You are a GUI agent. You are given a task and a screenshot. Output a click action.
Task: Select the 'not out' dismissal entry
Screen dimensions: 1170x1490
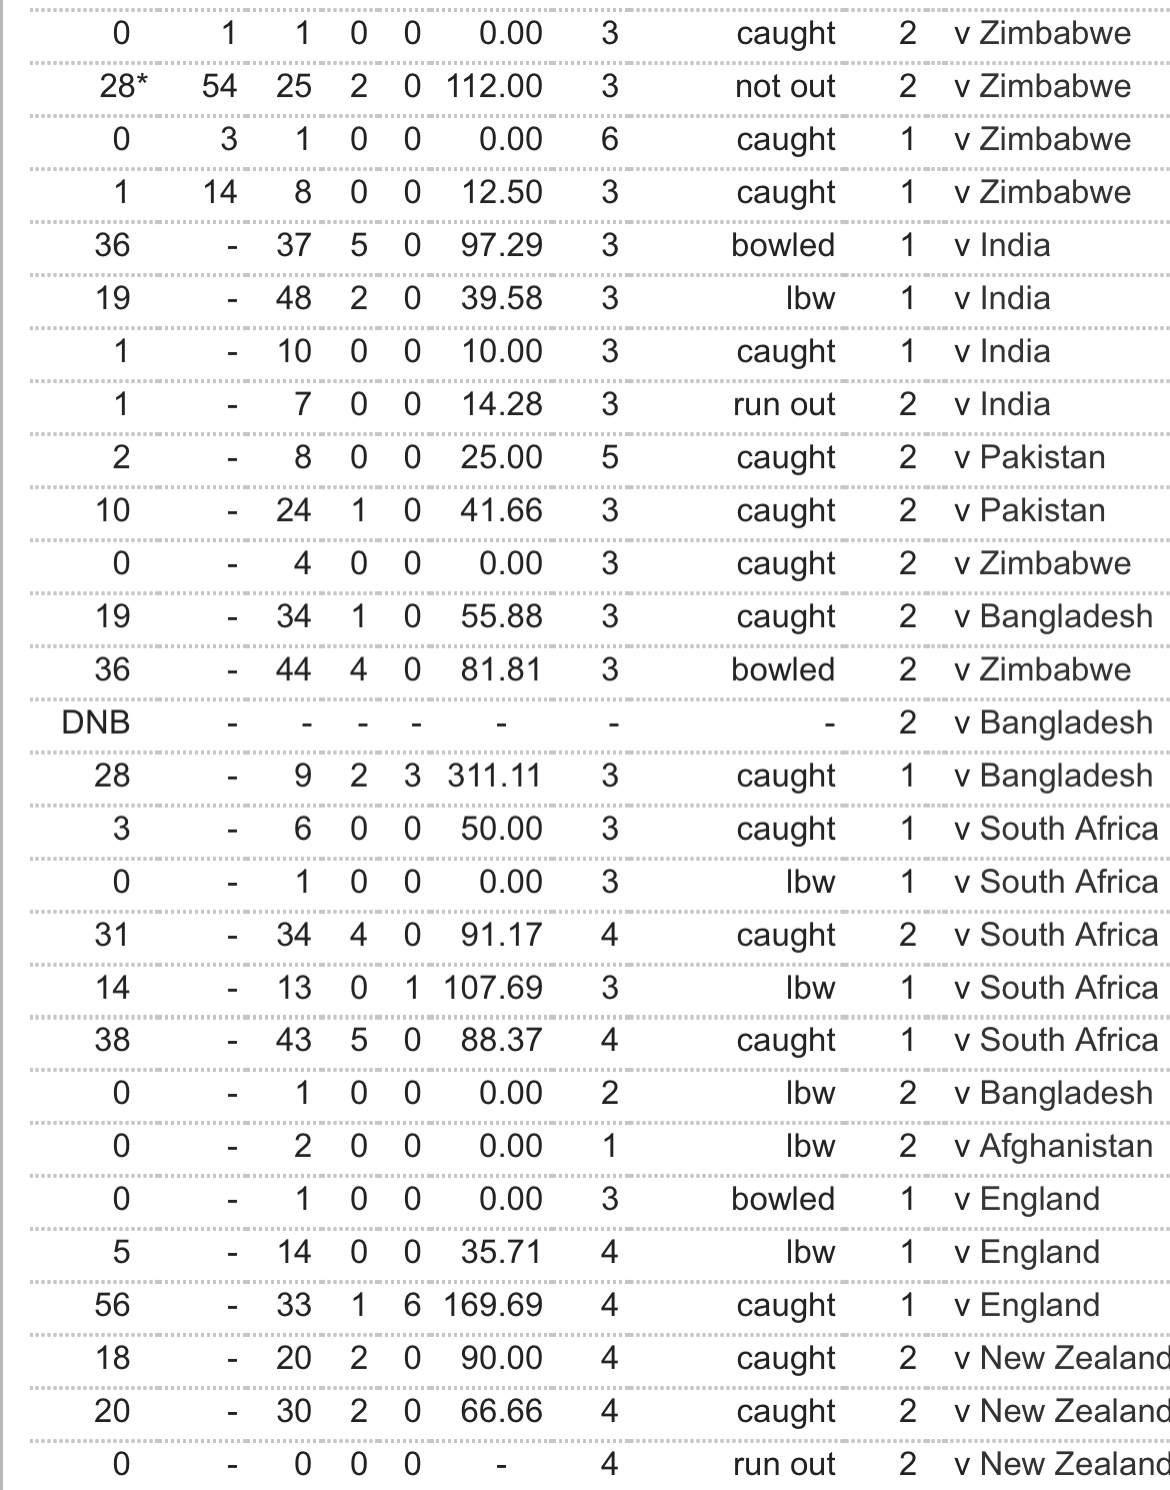(x=785, y=86)
